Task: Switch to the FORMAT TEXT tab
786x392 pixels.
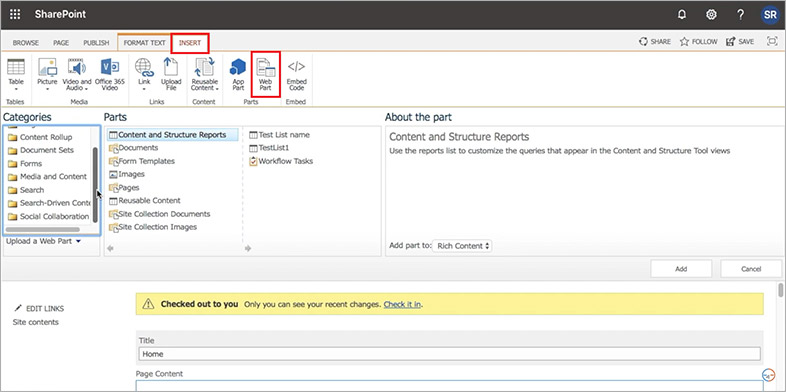Action: [144, 43]
